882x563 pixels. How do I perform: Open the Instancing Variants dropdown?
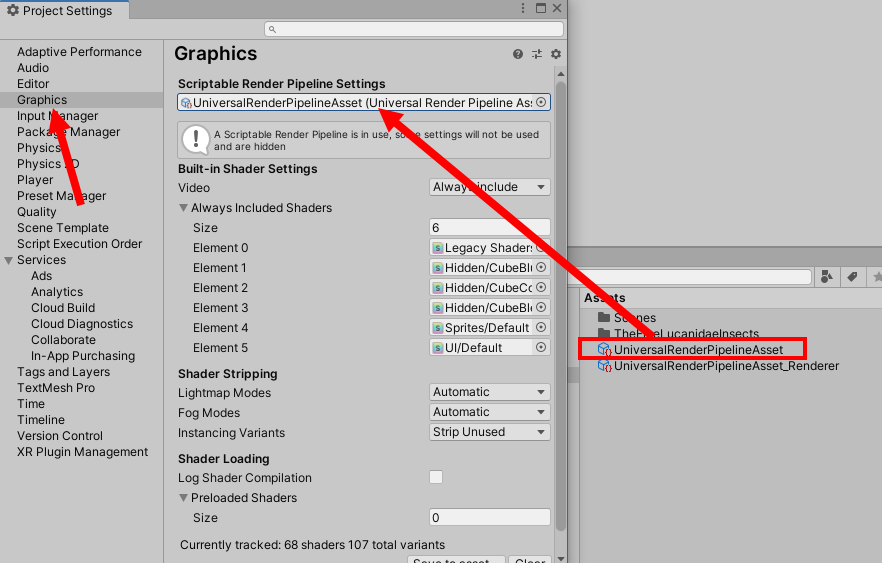pyautogui.click(x=489, y=432)
